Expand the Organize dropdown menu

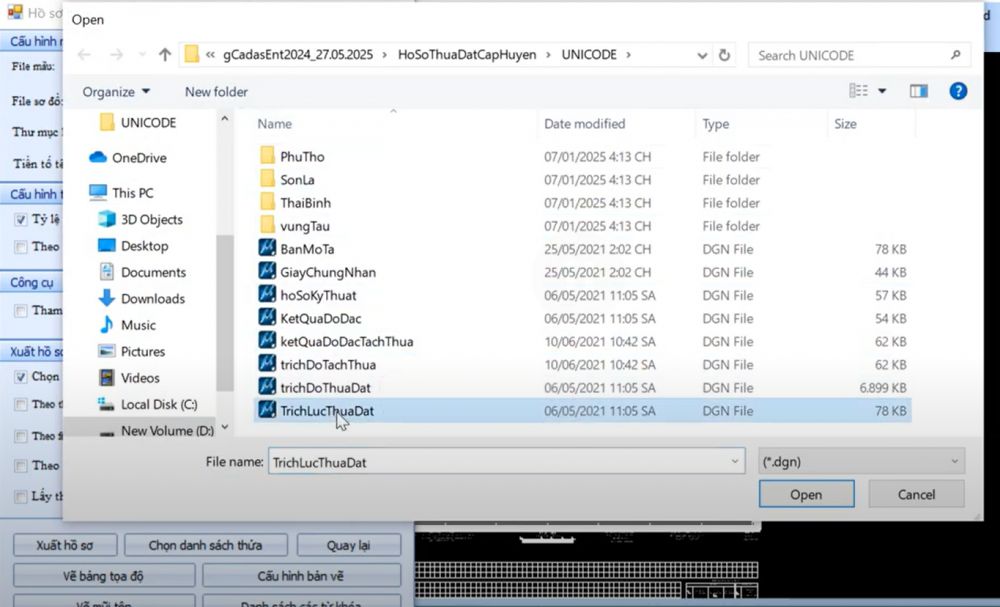pyautogui.click(x=116, y=92)
